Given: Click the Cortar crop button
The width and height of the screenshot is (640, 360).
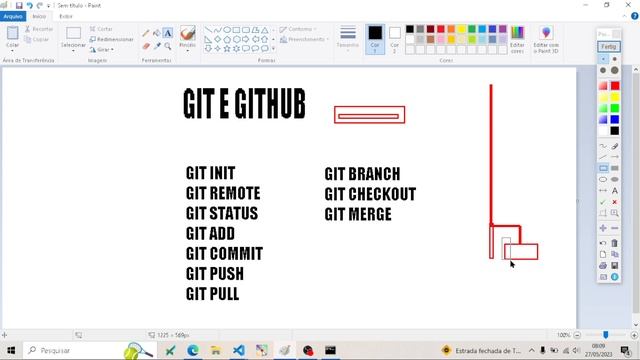Looking at the screenshot, I should (x=101, y=29).
